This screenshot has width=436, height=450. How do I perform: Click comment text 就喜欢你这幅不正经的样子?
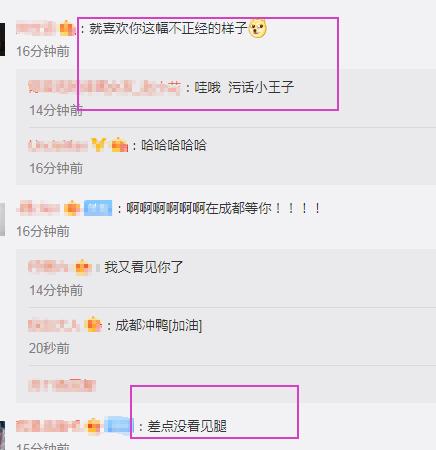(168, 29)
